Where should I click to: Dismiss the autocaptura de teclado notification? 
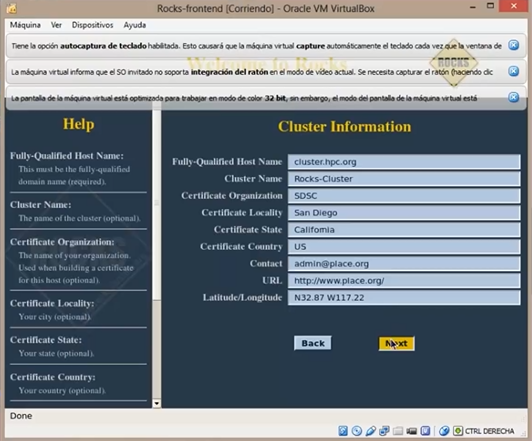[514, 45]
